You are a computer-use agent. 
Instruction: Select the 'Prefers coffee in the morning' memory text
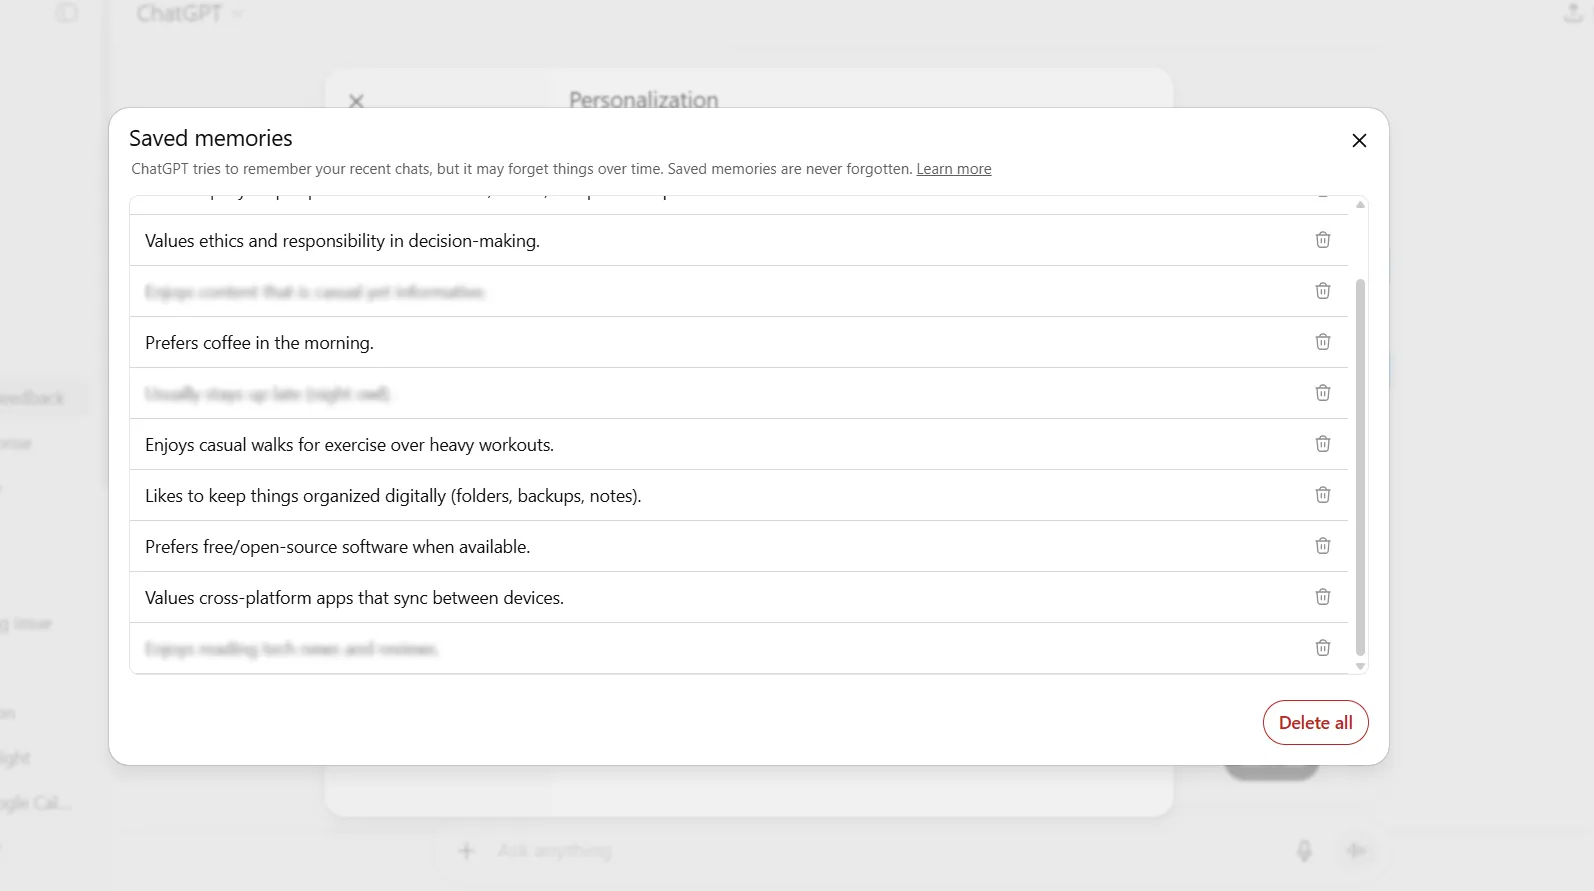click(x=259, y=343)
